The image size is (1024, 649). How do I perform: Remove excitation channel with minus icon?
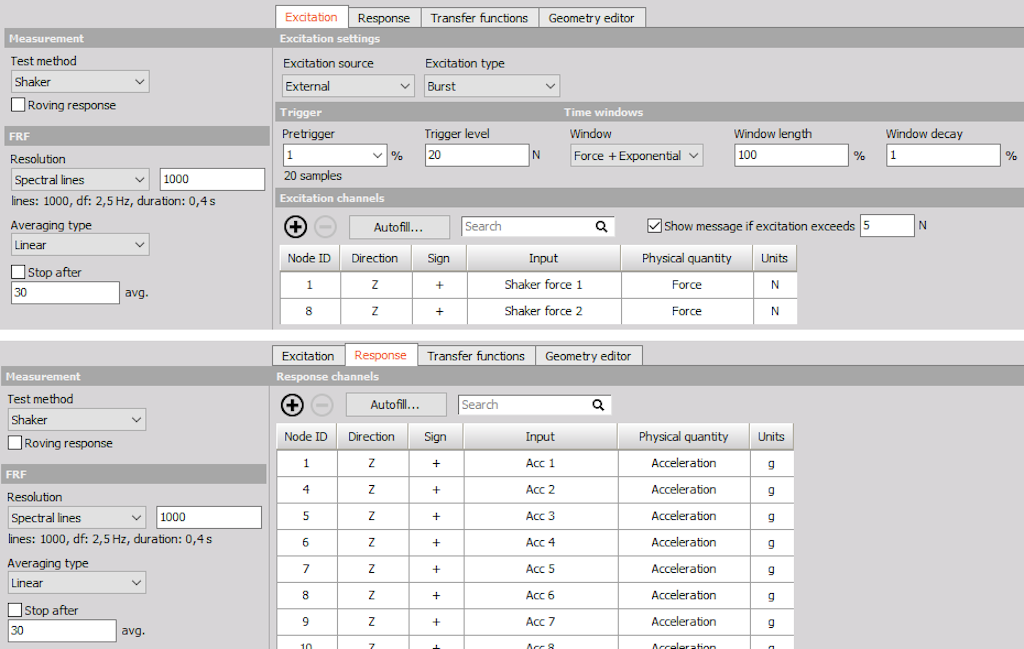pyautogui.click(x=325, y=227)
